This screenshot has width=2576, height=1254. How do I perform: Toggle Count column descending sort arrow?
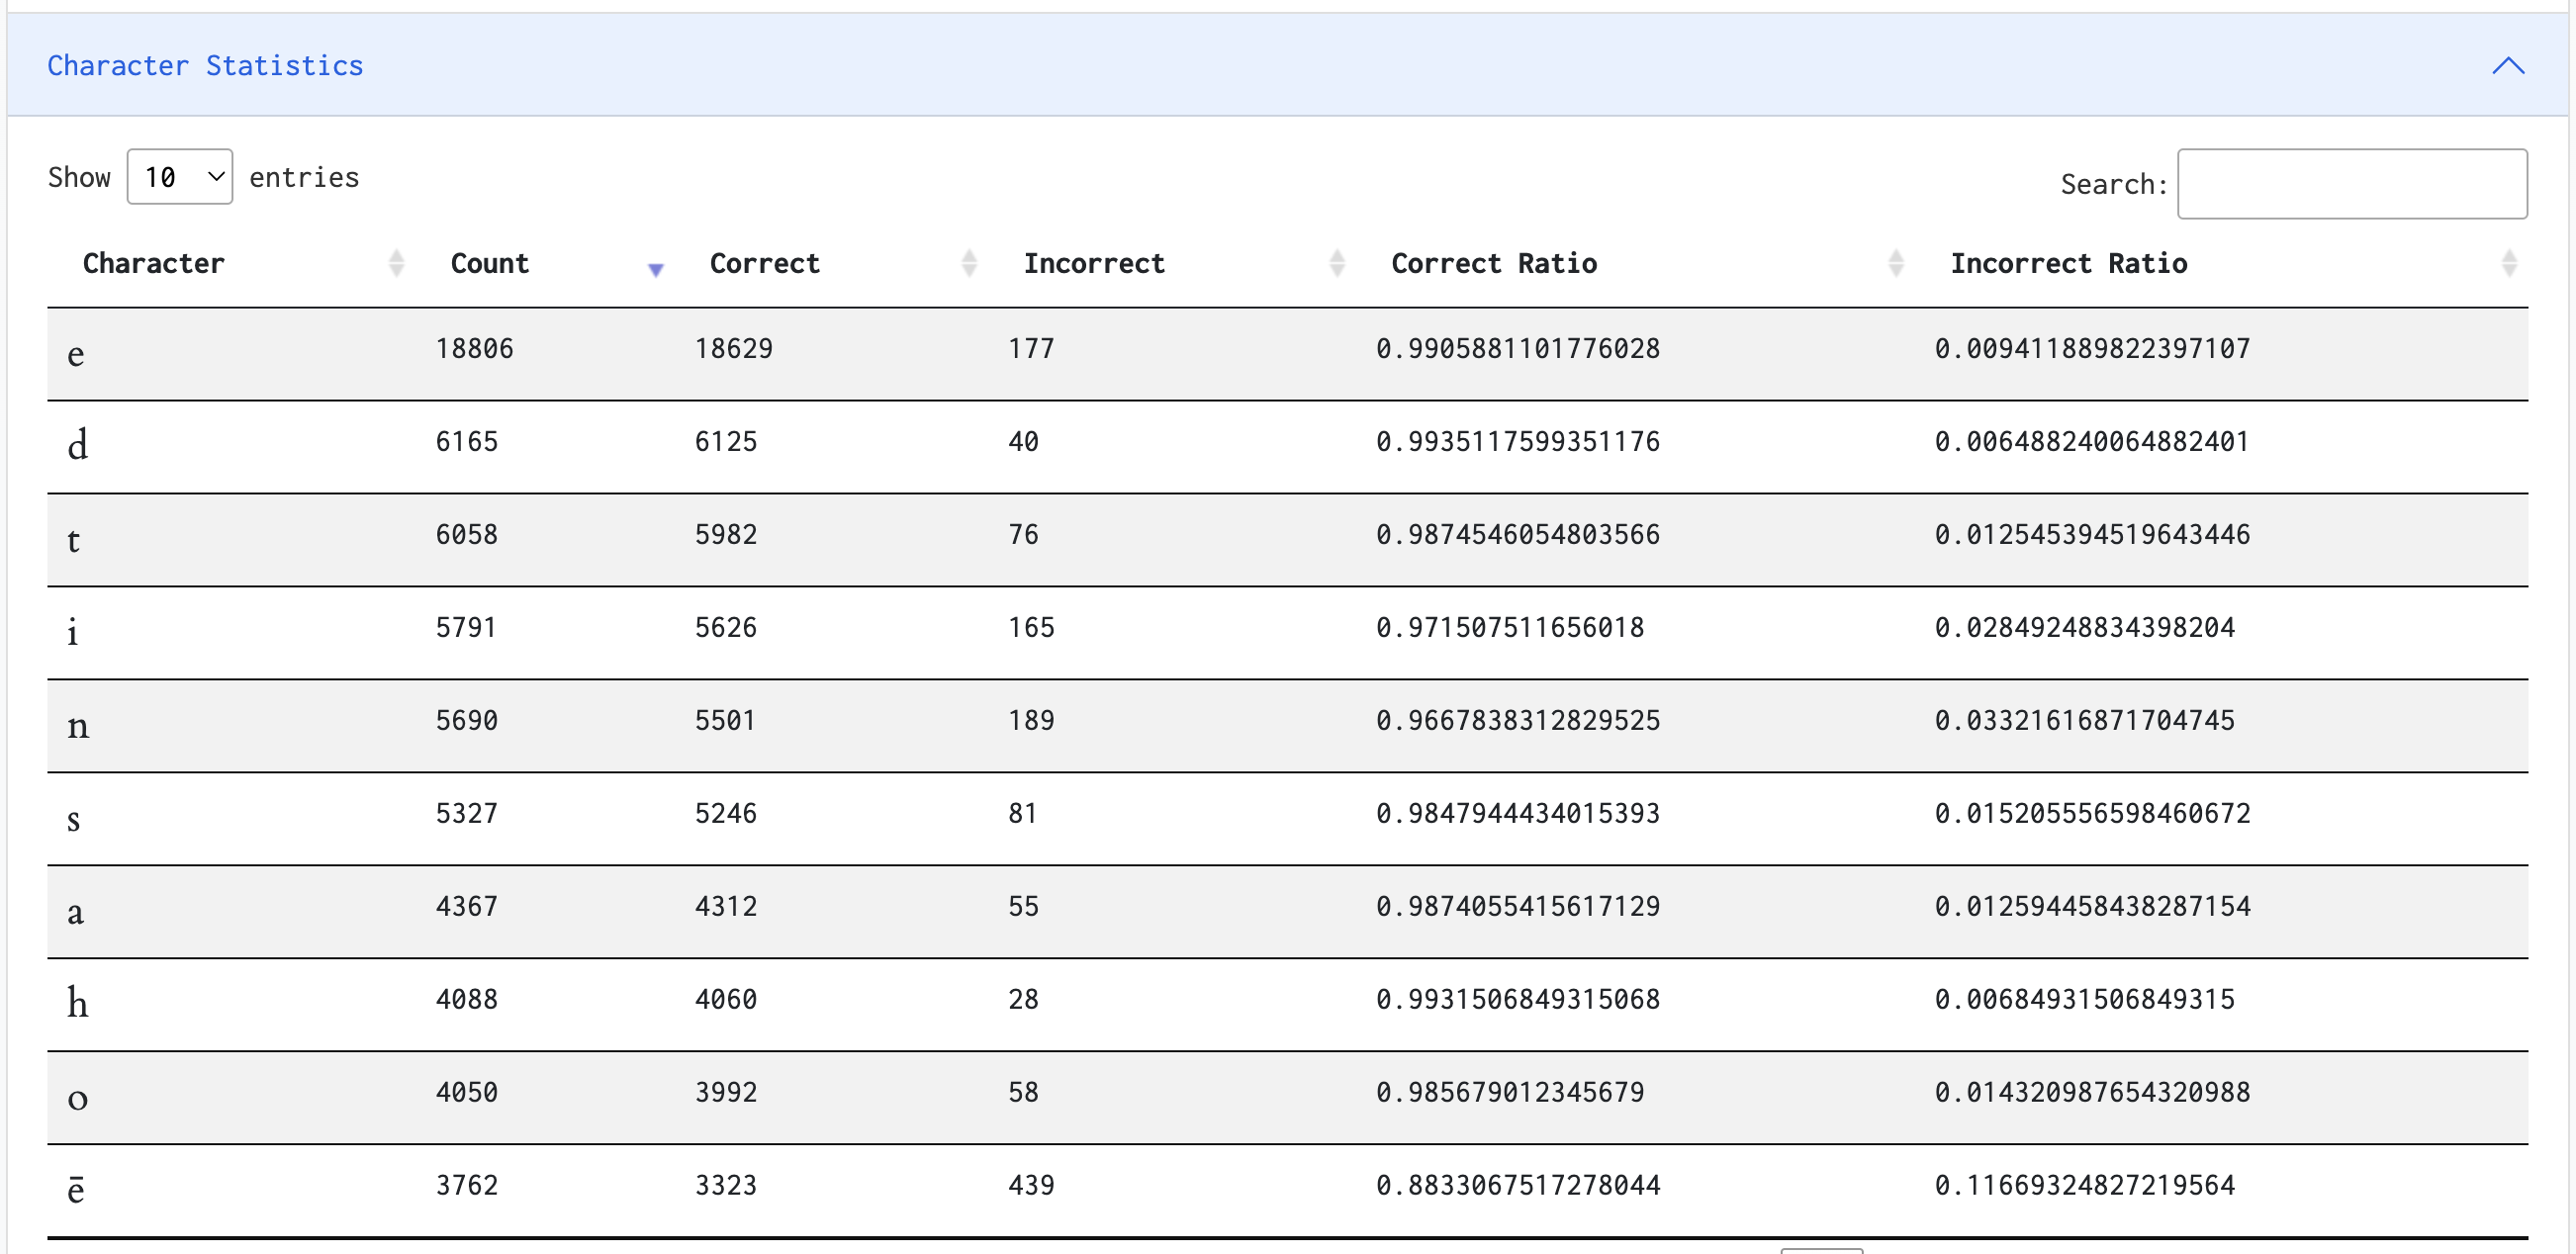(656, 267)
